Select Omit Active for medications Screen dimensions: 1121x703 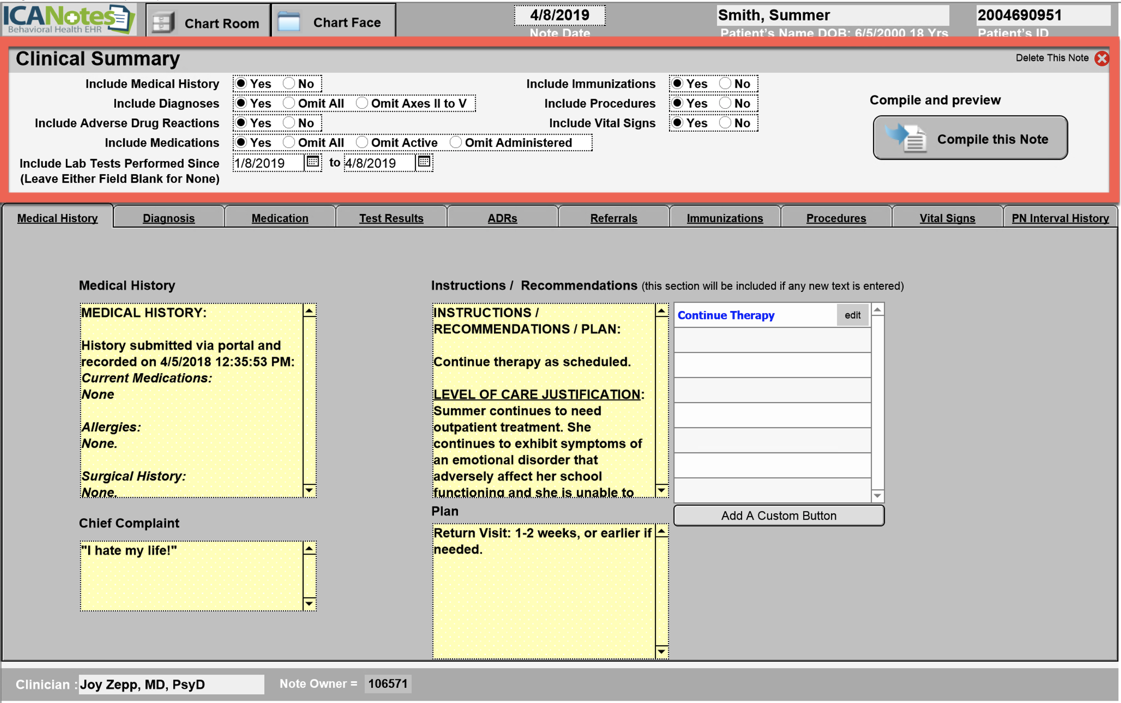(x=362, y=143)
